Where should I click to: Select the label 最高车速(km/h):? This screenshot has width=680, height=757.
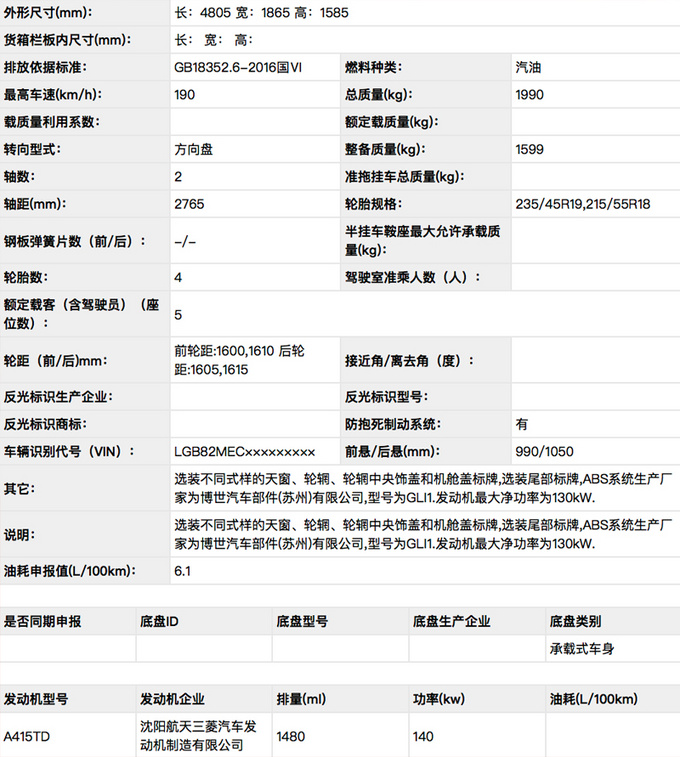[x=53, y=95]
